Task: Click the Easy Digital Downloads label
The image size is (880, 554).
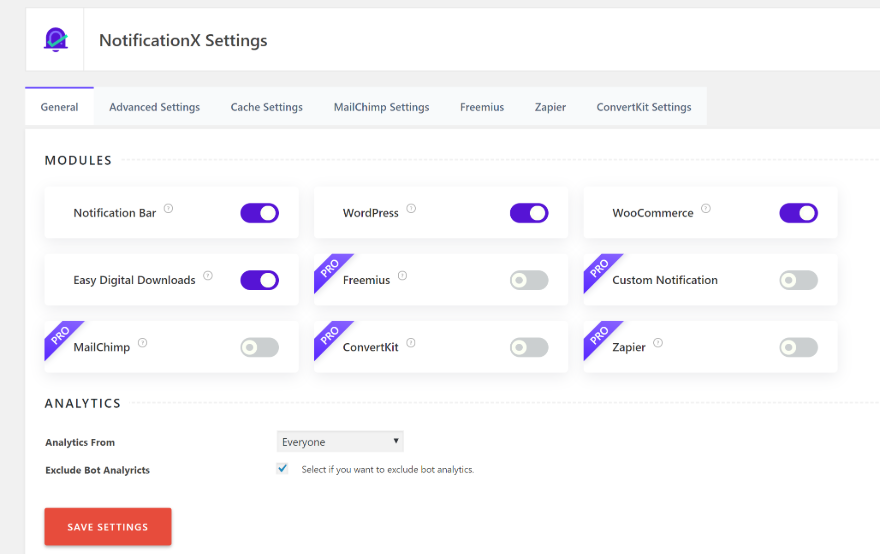Action: pos(134,280)
